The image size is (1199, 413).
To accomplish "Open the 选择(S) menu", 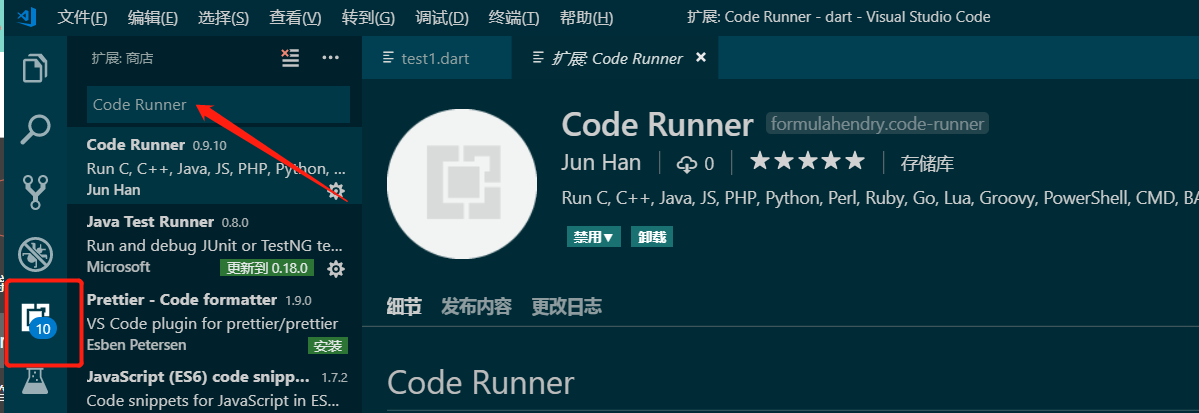I will (x=223, y=17).
